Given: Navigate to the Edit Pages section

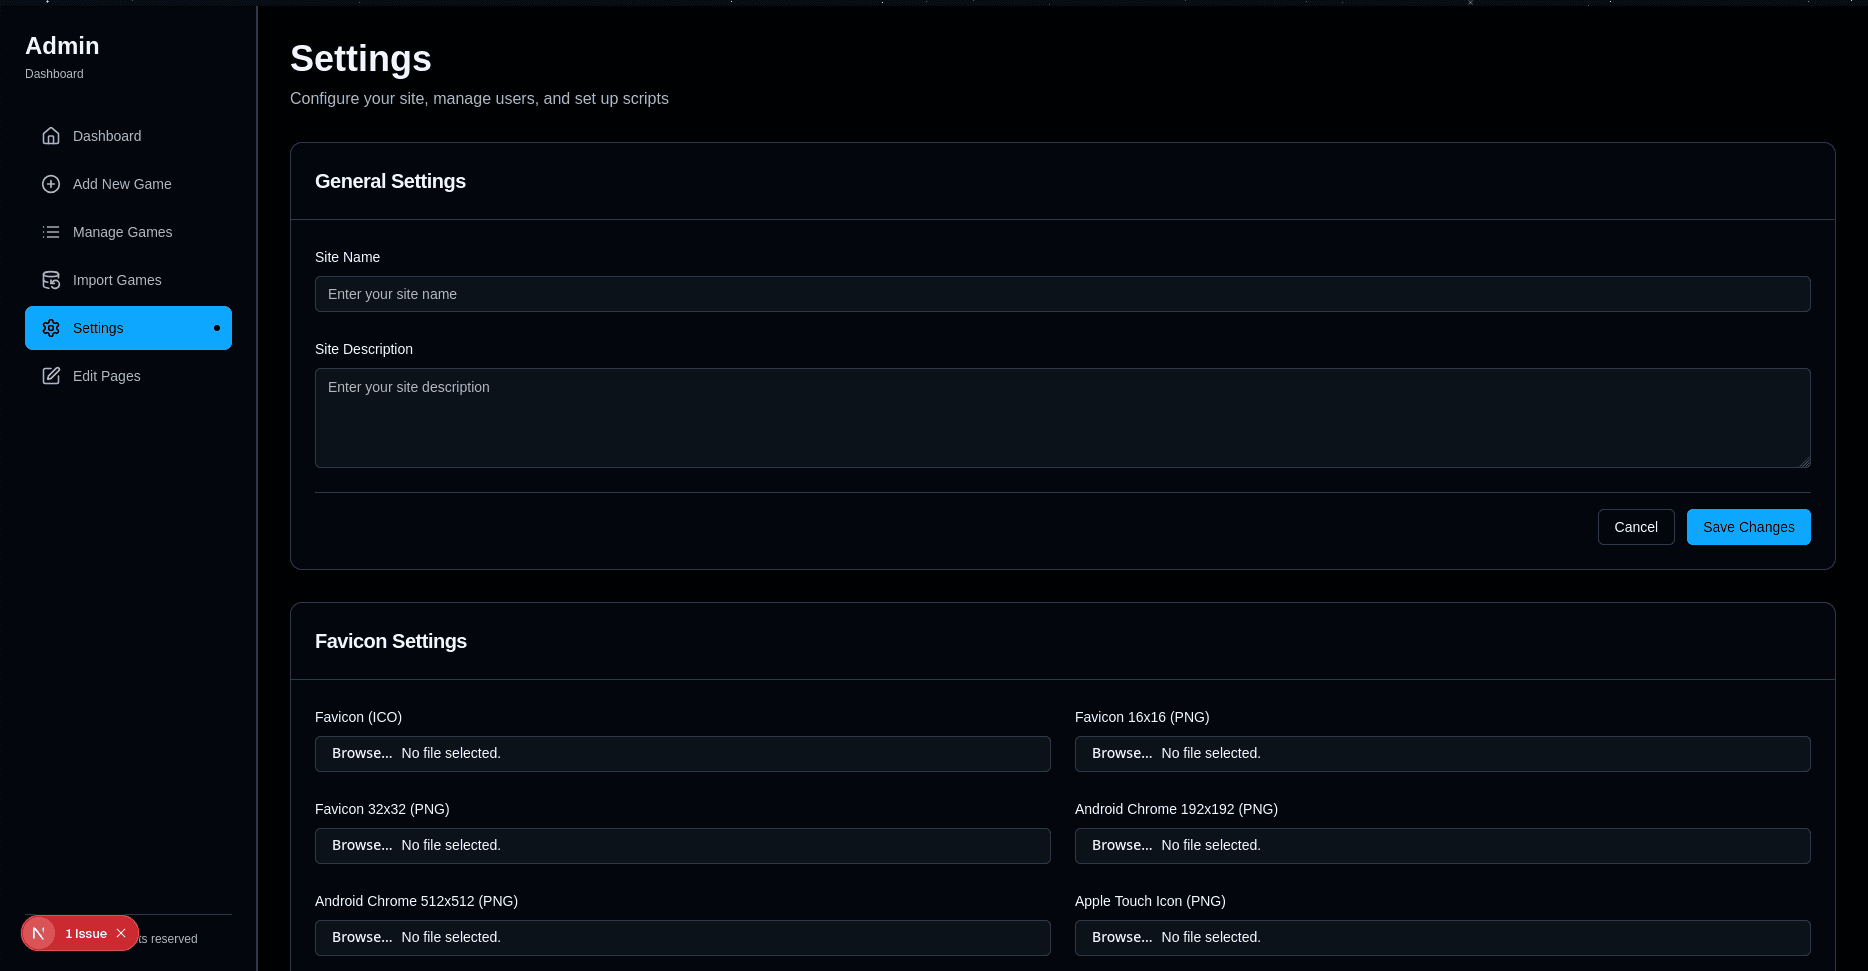Looking at the screenshot, I should [x=106, y=375].
